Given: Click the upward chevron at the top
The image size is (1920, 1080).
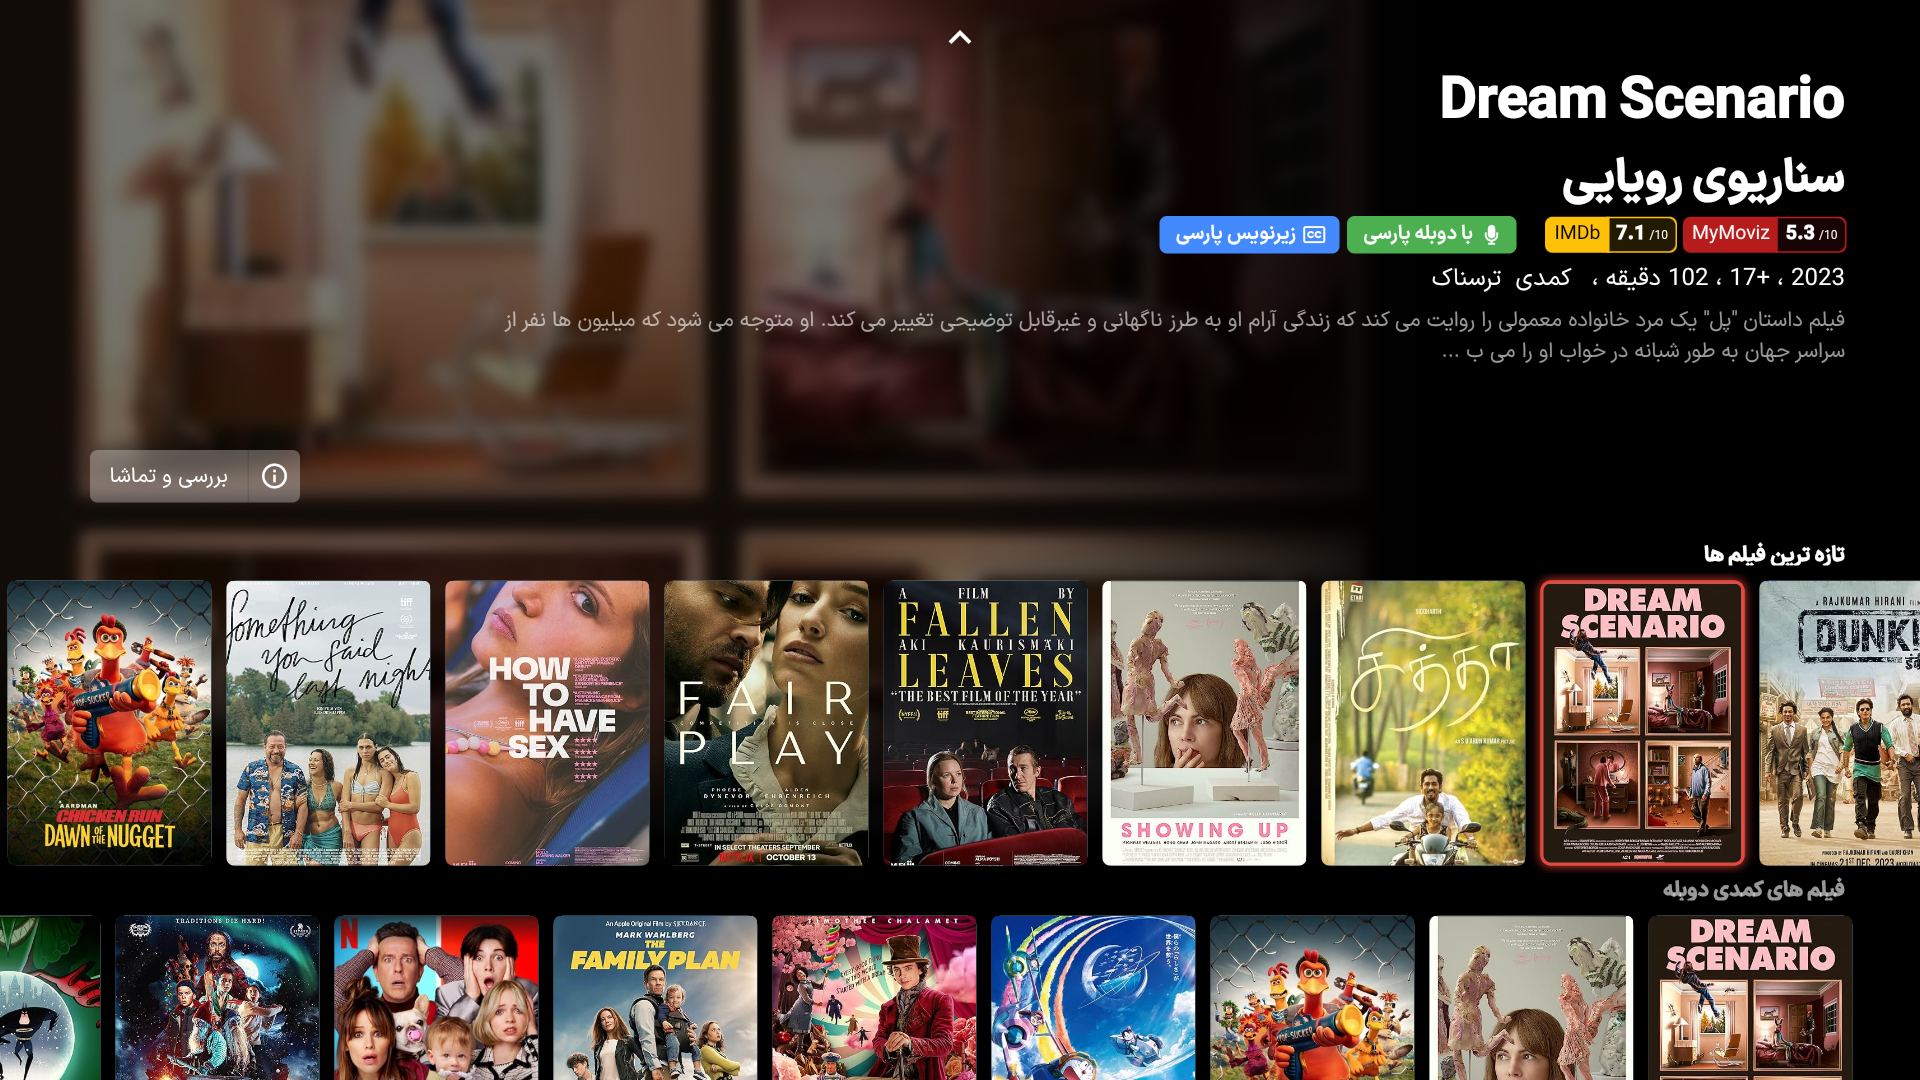Looking at the screenshot, I should click(x=959, y=38).
